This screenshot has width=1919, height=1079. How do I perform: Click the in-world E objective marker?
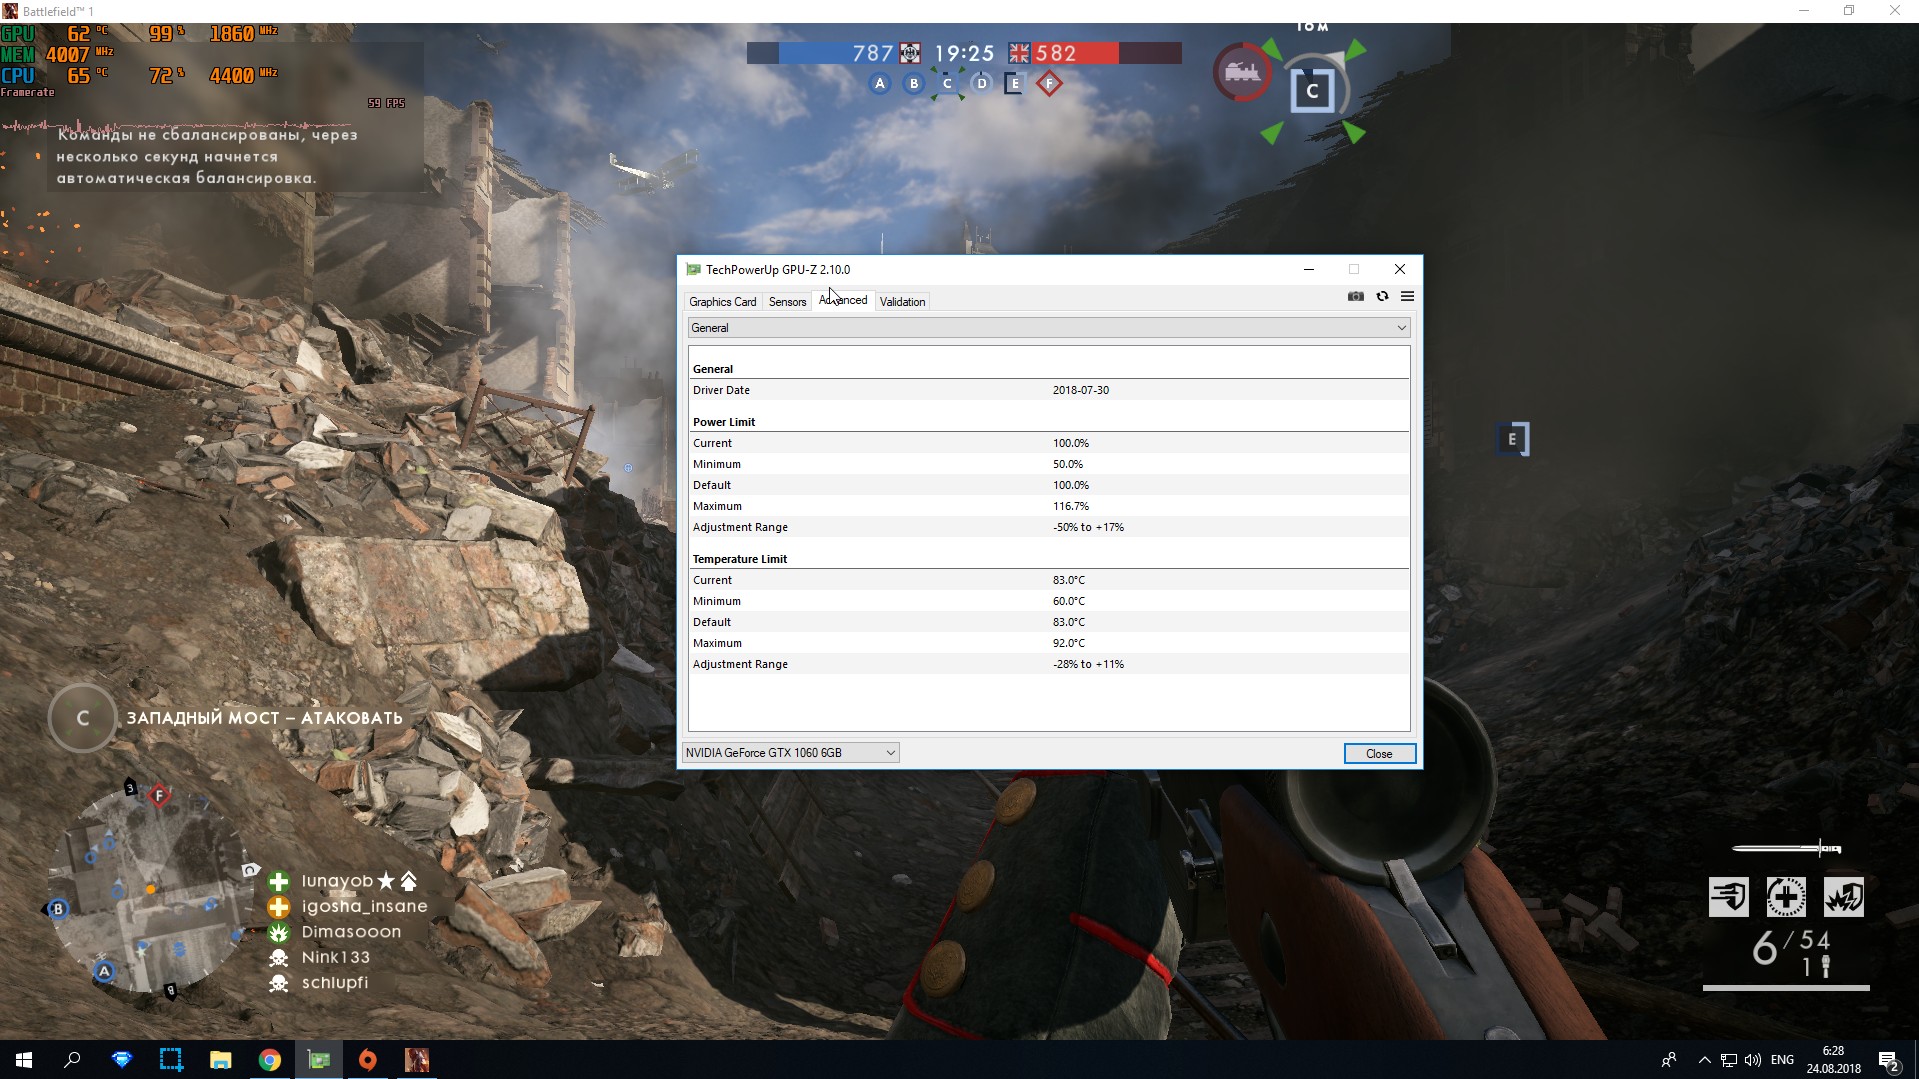tap(1513, 439)
